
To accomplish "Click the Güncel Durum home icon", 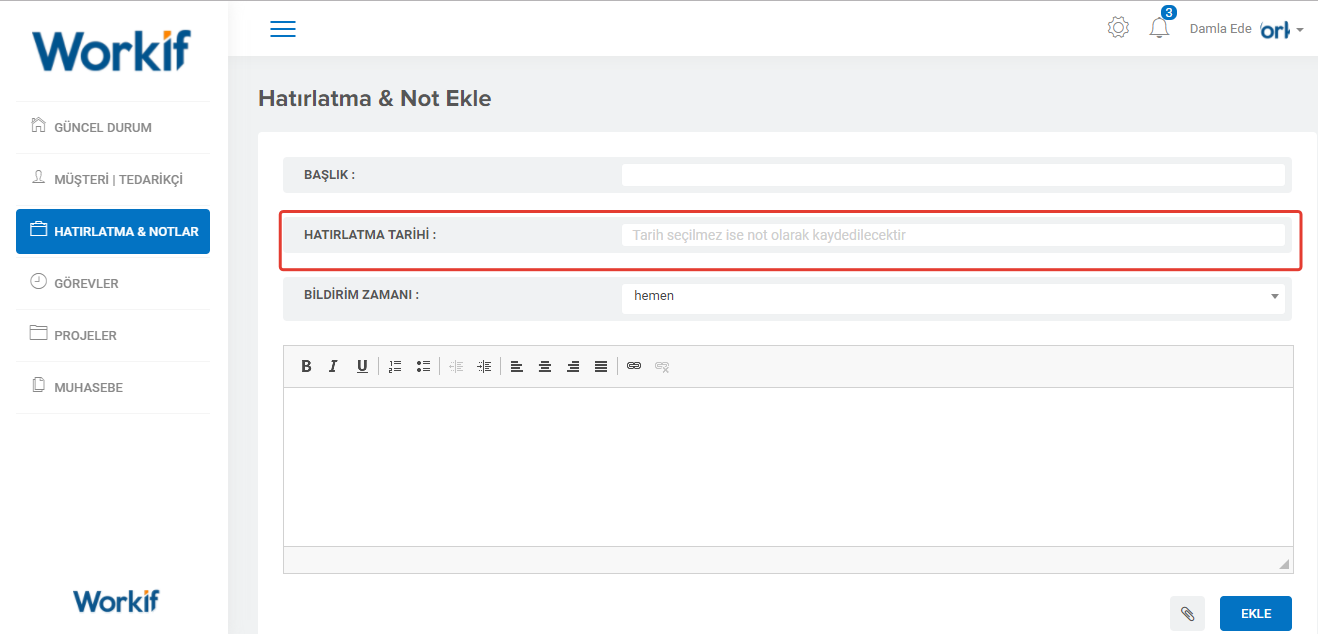I will [x=39, y=125].
